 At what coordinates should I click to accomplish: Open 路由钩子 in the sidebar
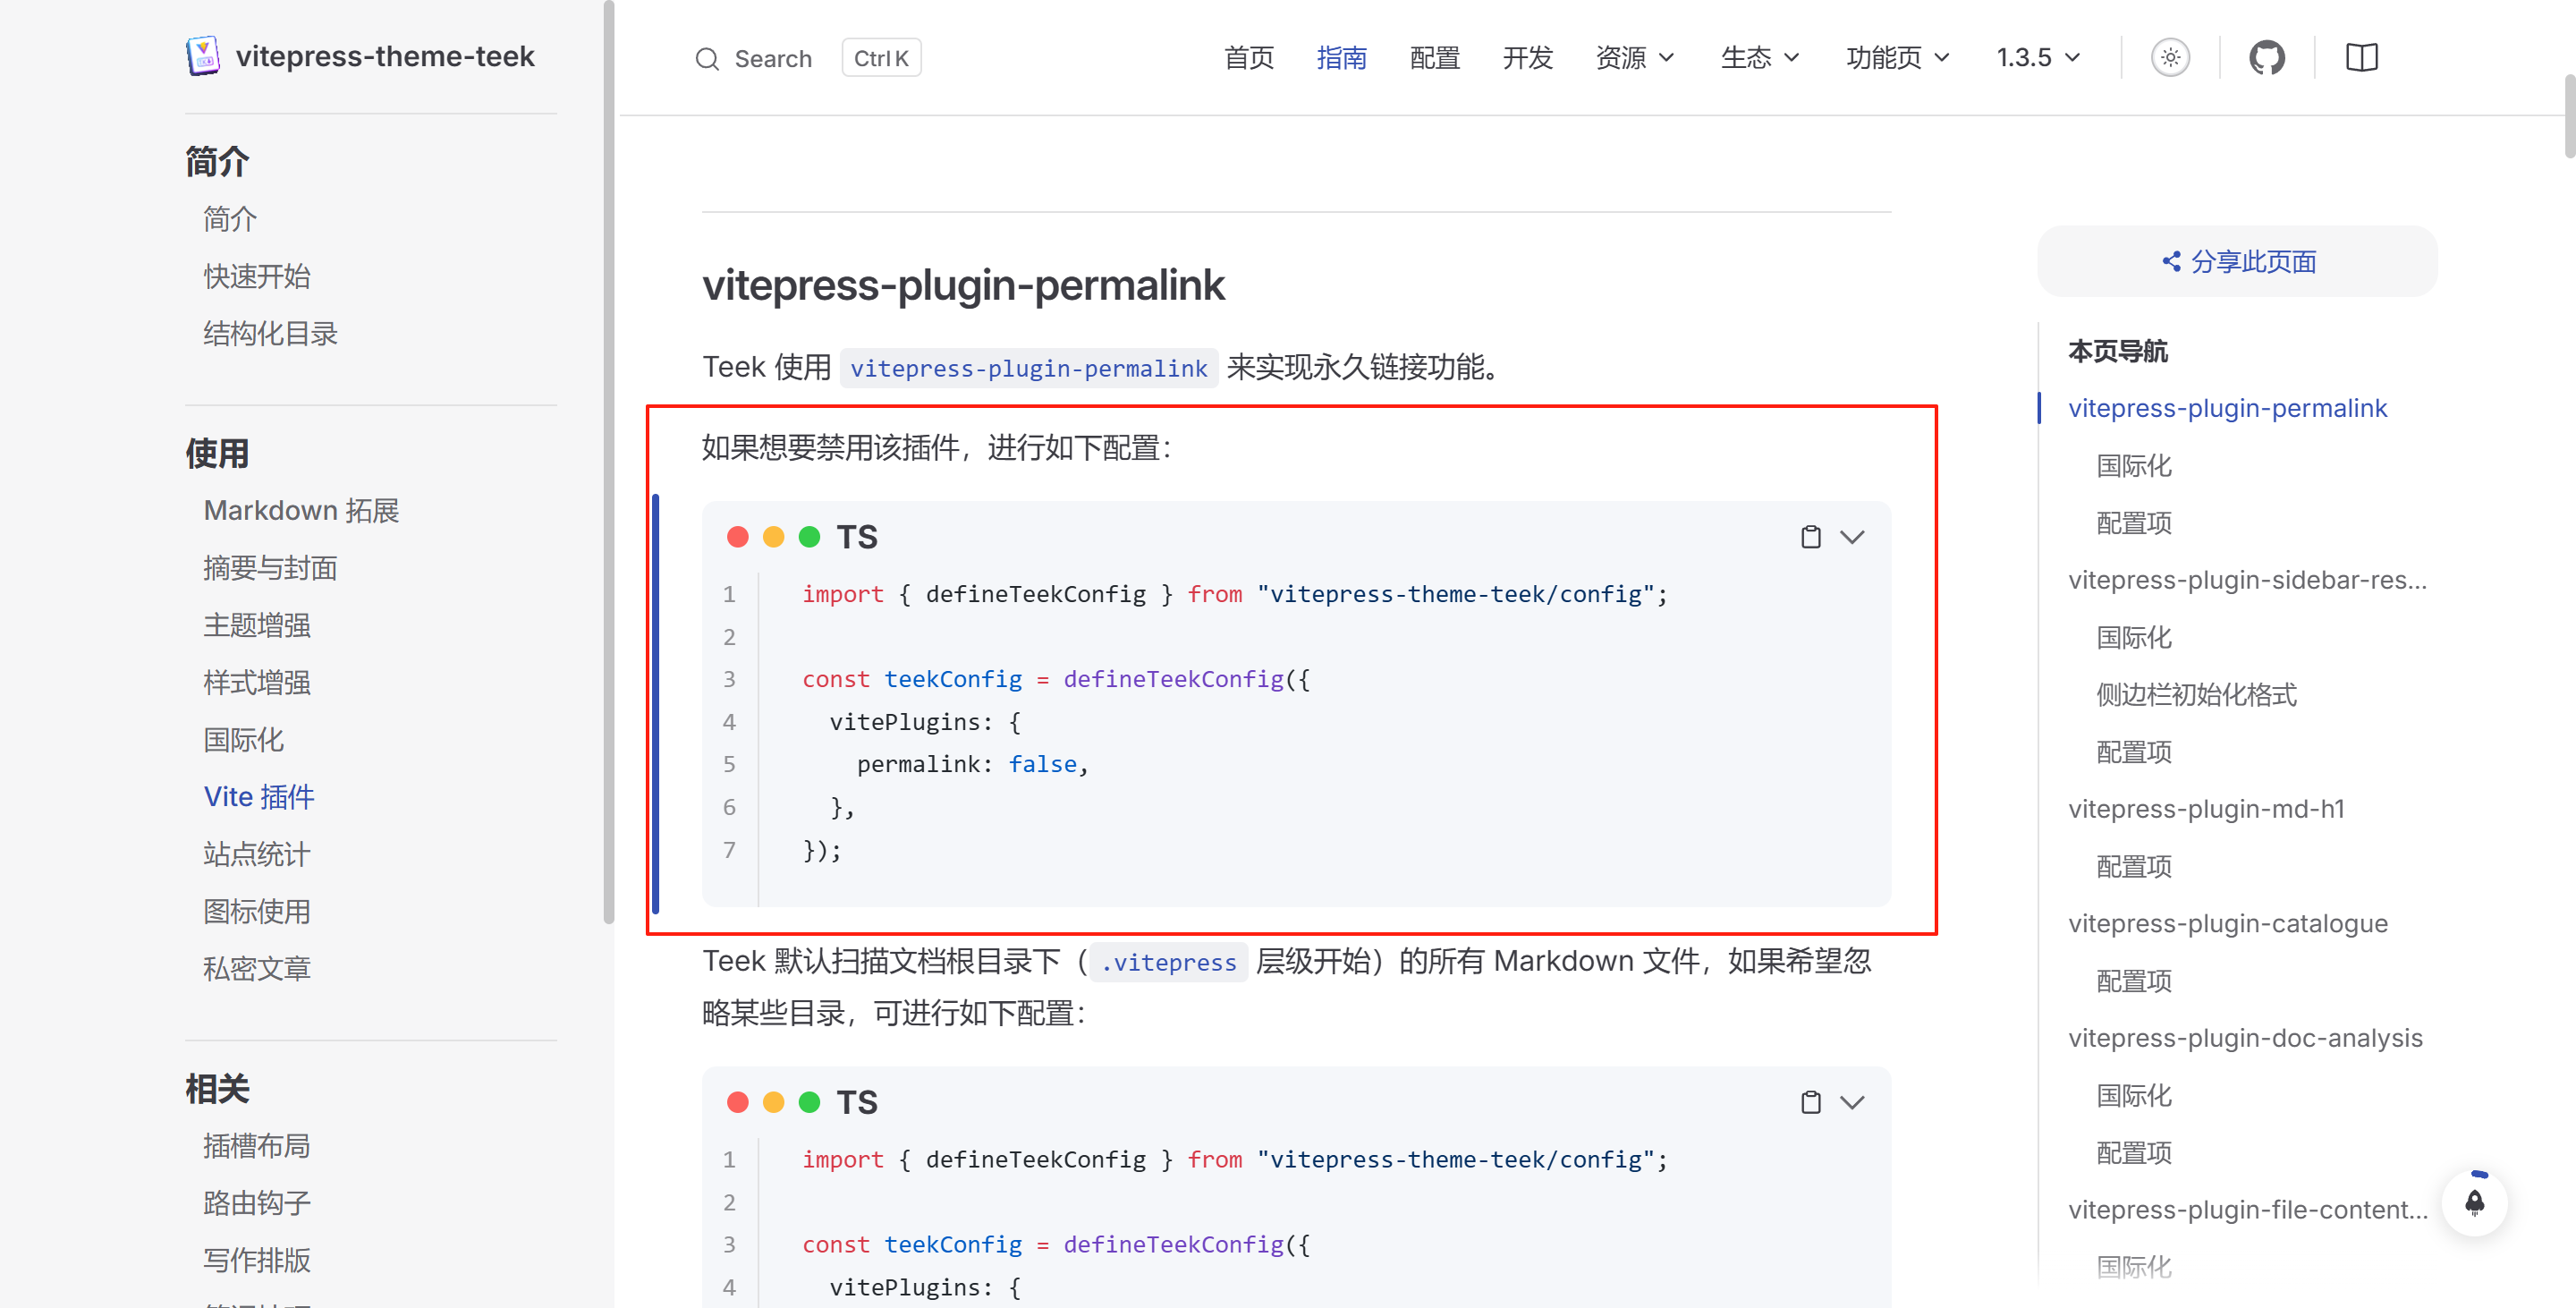pyautogui.click(x=257, y=1203)
